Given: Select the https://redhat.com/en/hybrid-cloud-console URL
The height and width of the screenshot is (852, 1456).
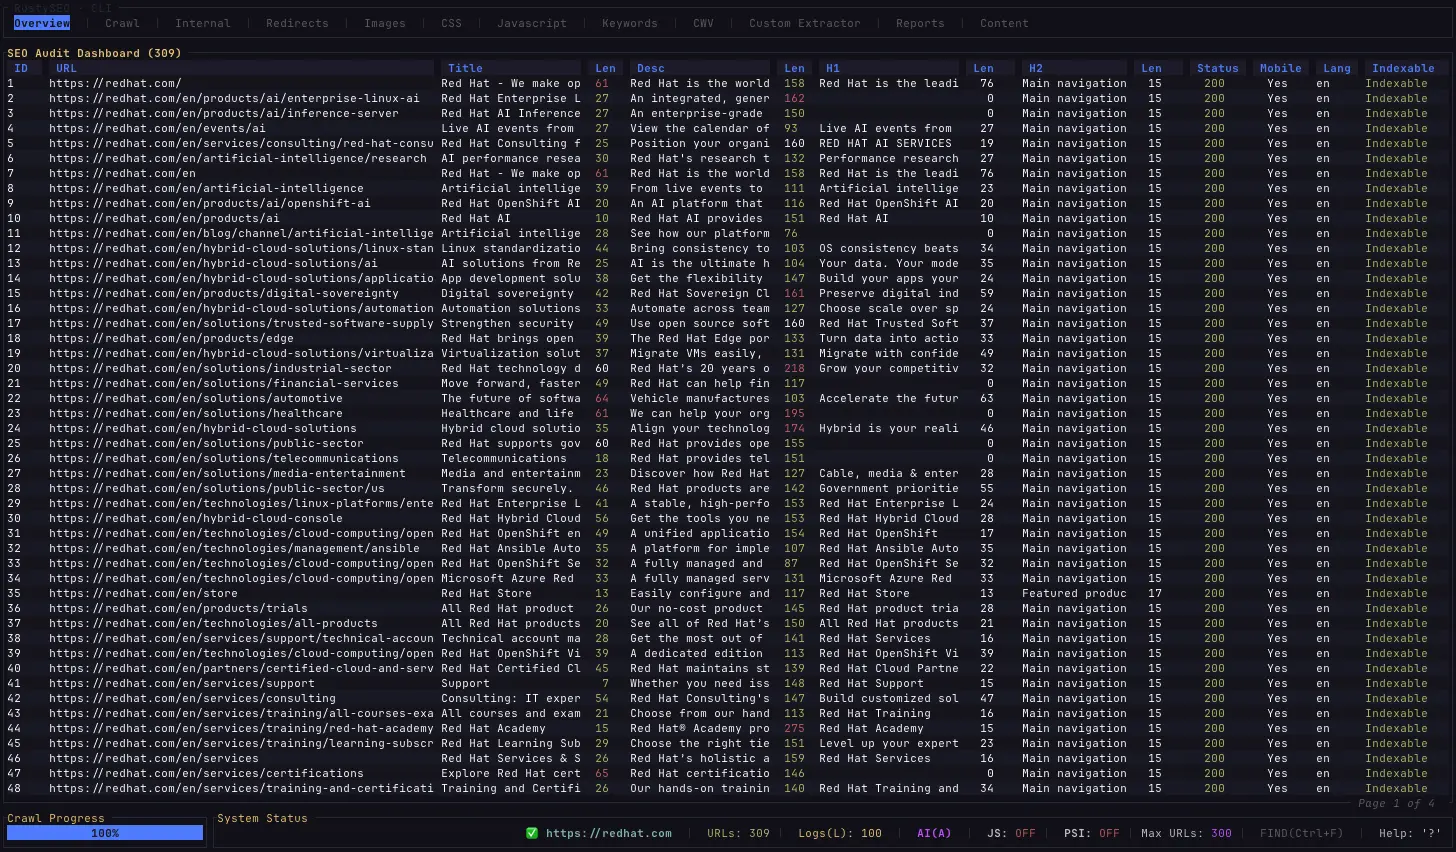Looking at the screenshot, I should point(196,518).
